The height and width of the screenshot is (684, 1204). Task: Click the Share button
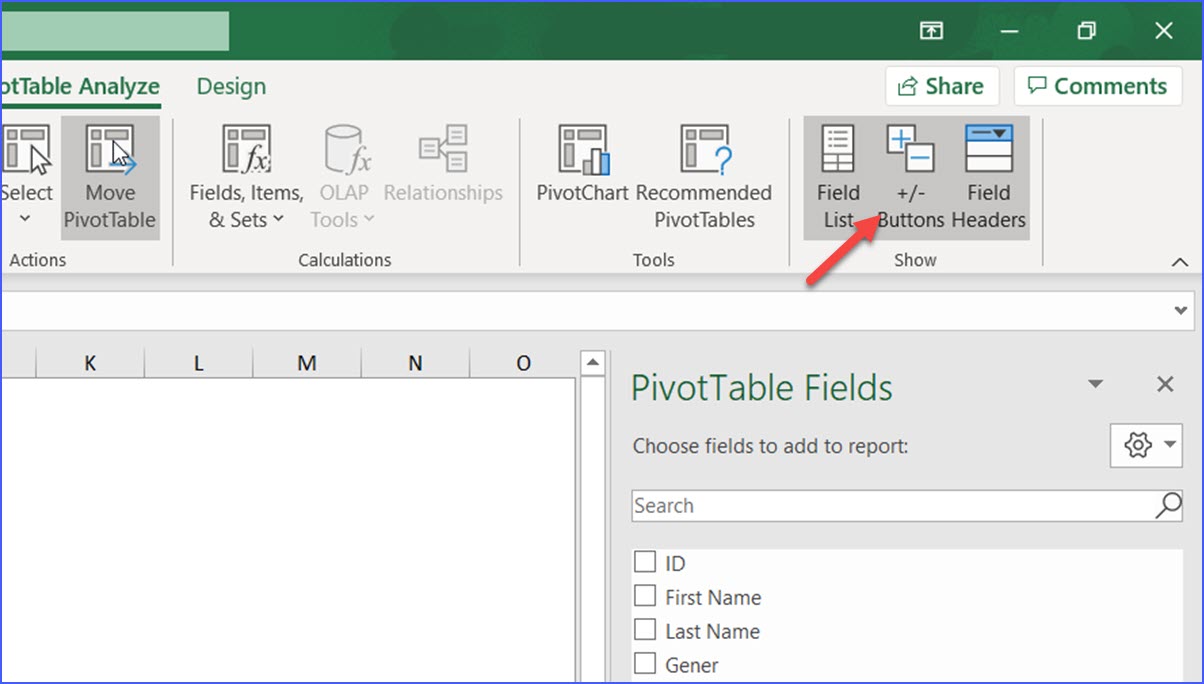(941, 86)
